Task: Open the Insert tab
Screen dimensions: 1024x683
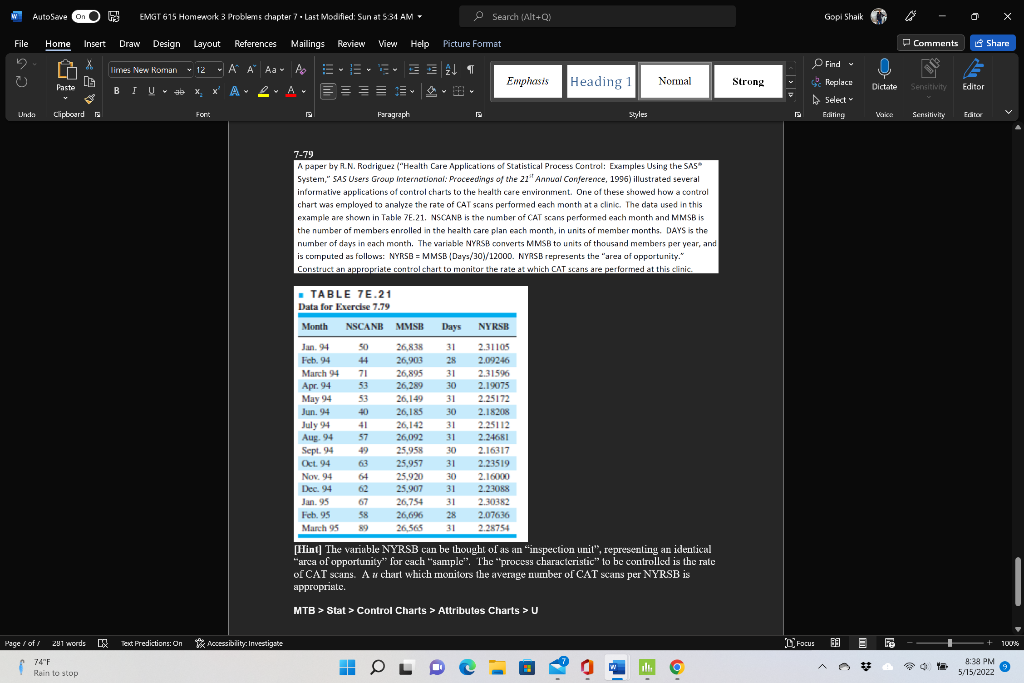Action: (x=95, y=44)
